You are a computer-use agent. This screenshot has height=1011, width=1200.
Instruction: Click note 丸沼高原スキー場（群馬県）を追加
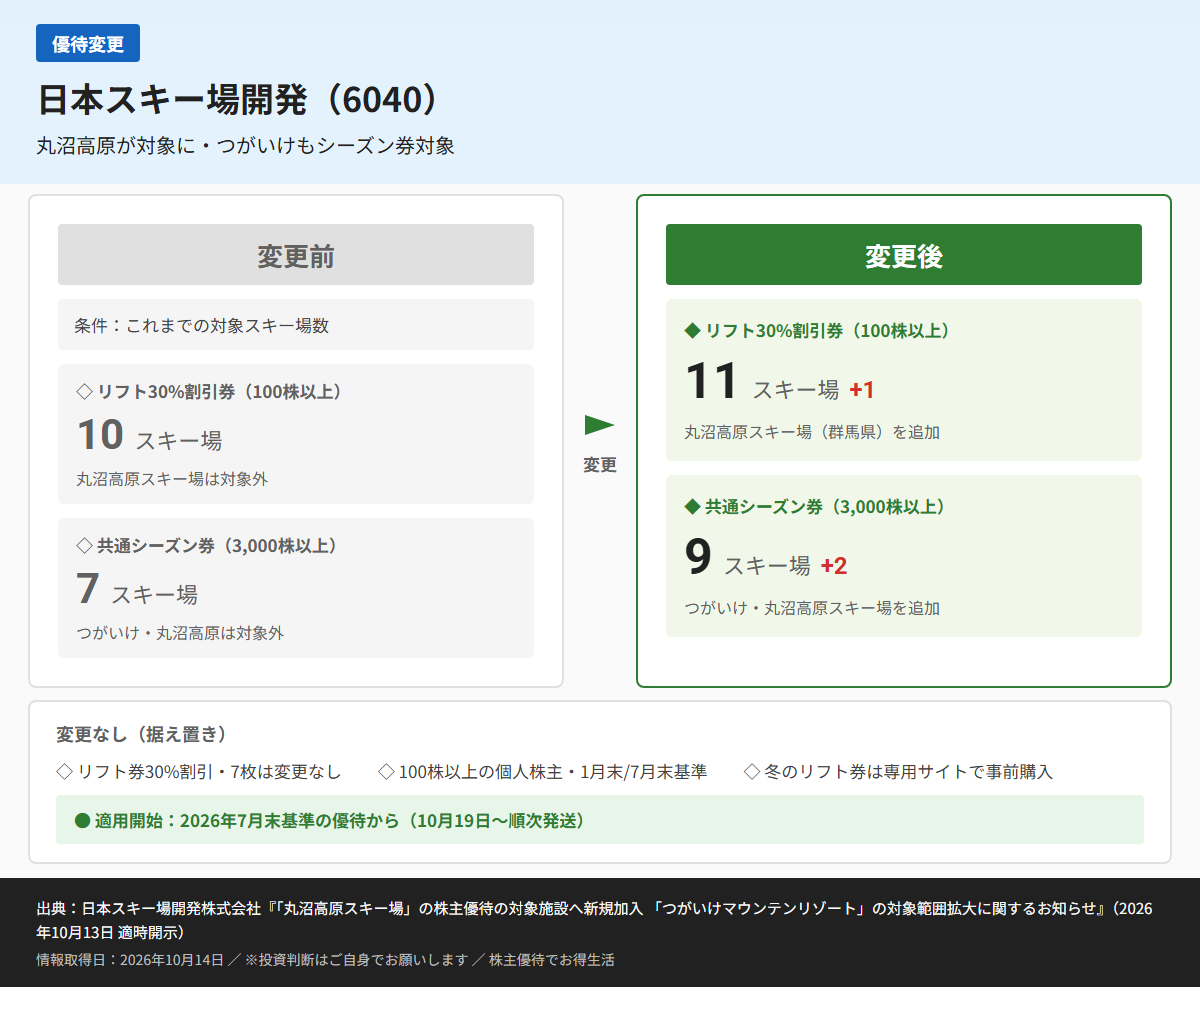coord(812,432)
